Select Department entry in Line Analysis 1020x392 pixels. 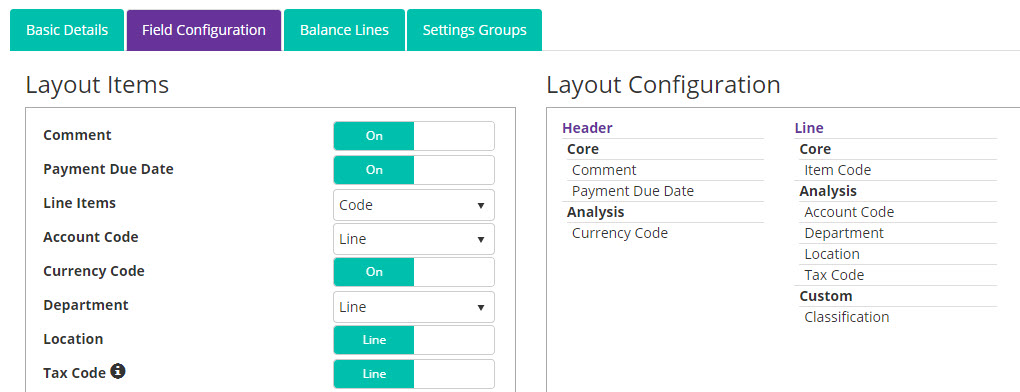point(844,233)
